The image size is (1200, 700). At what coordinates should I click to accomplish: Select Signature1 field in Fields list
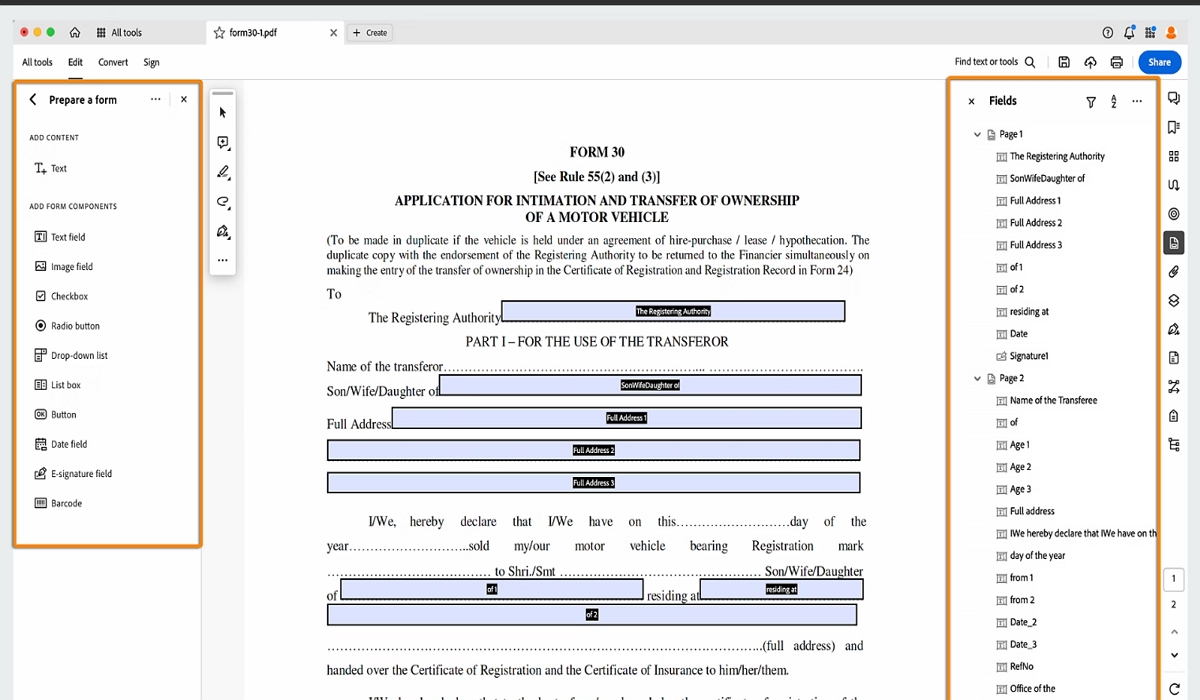tap(1022, 356)
